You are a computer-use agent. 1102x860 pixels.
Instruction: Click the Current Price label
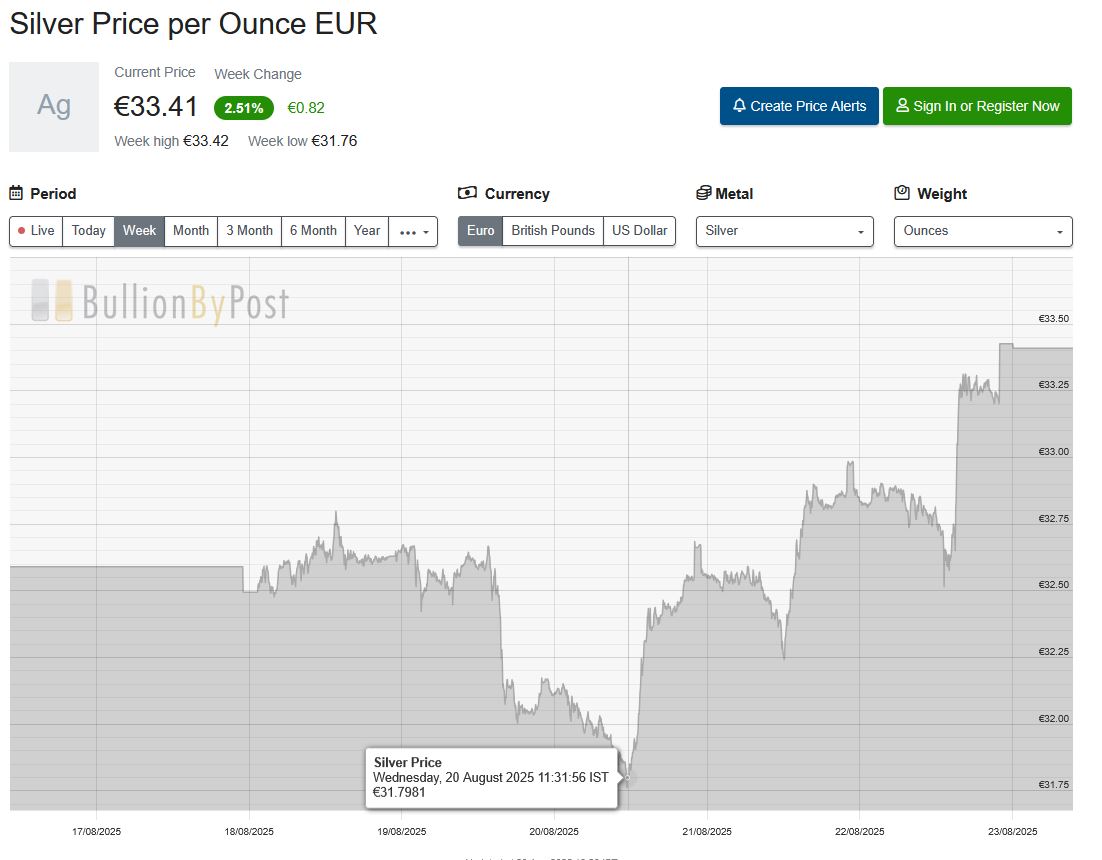pyautogui.click(x=155, y=72)
